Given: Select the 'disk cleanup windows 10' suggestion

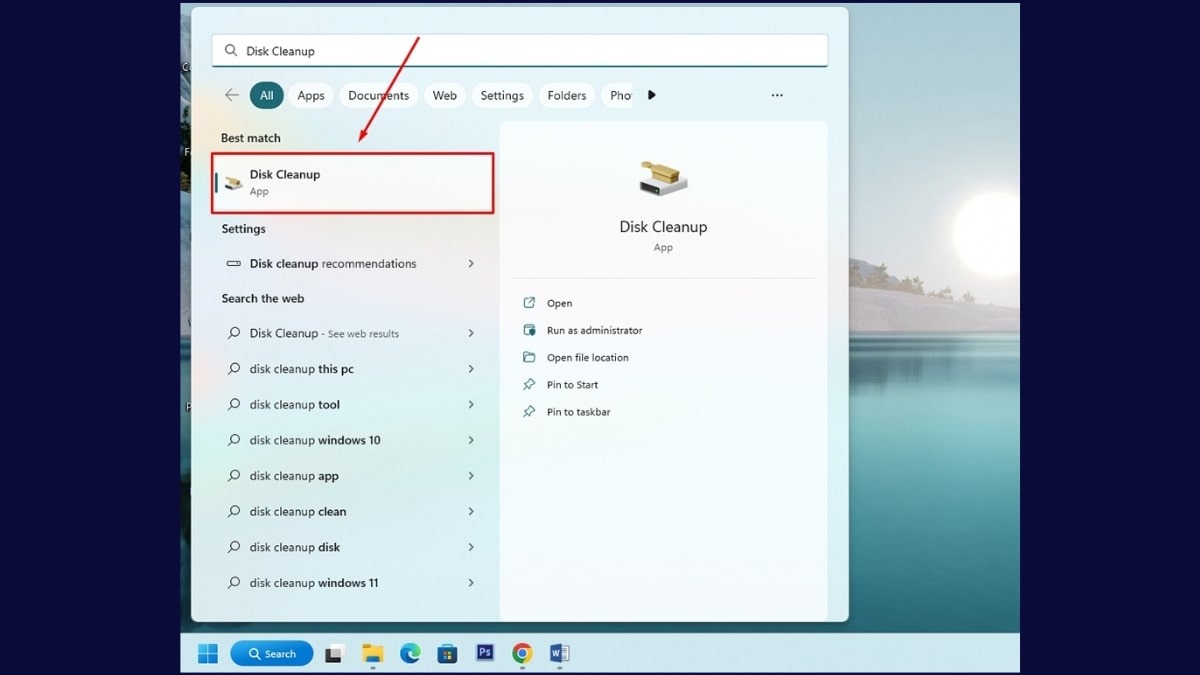Looking at the screenshot, I should tap(351, 440).
